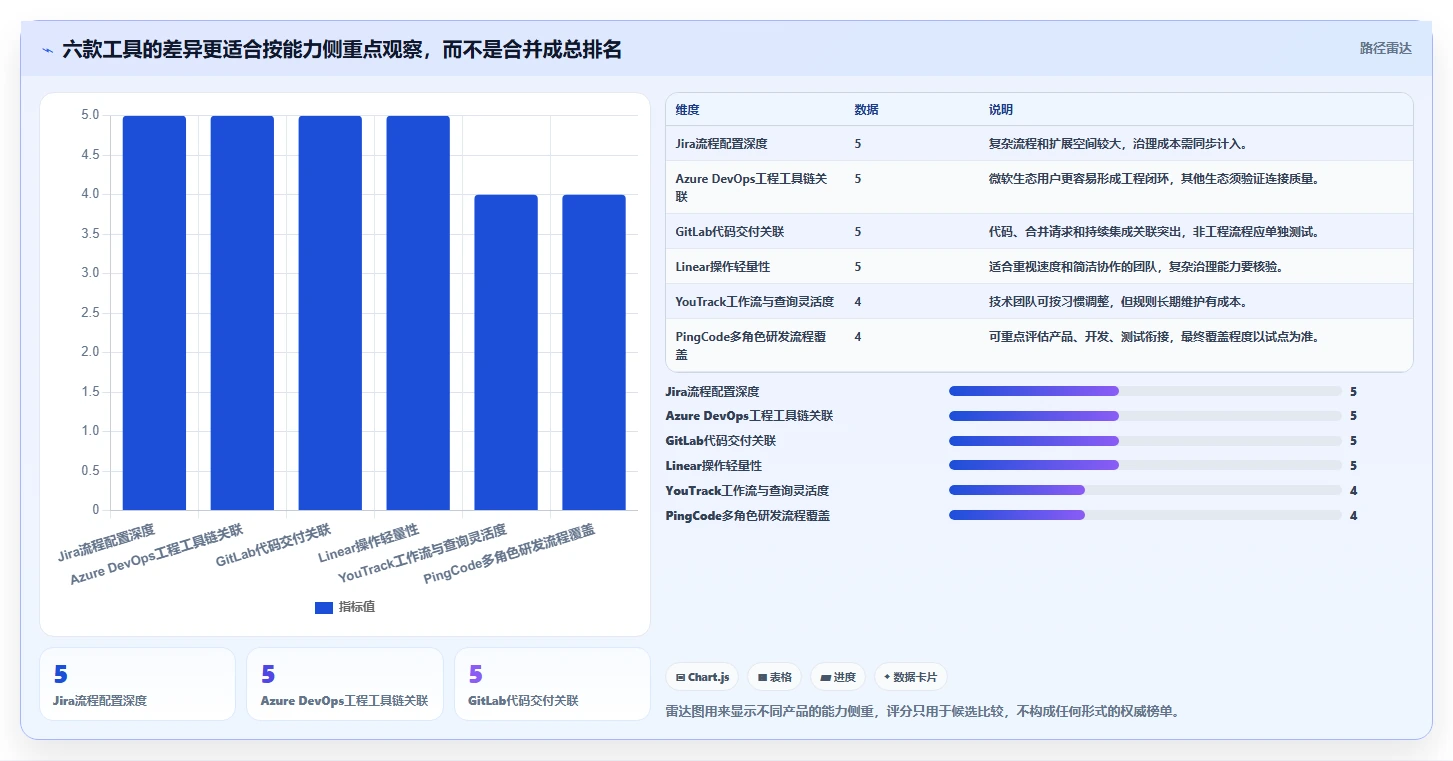Click the description starting 微软生态用户更容易
Viewport: 1453px width, 761px height.
[1155, 179]
